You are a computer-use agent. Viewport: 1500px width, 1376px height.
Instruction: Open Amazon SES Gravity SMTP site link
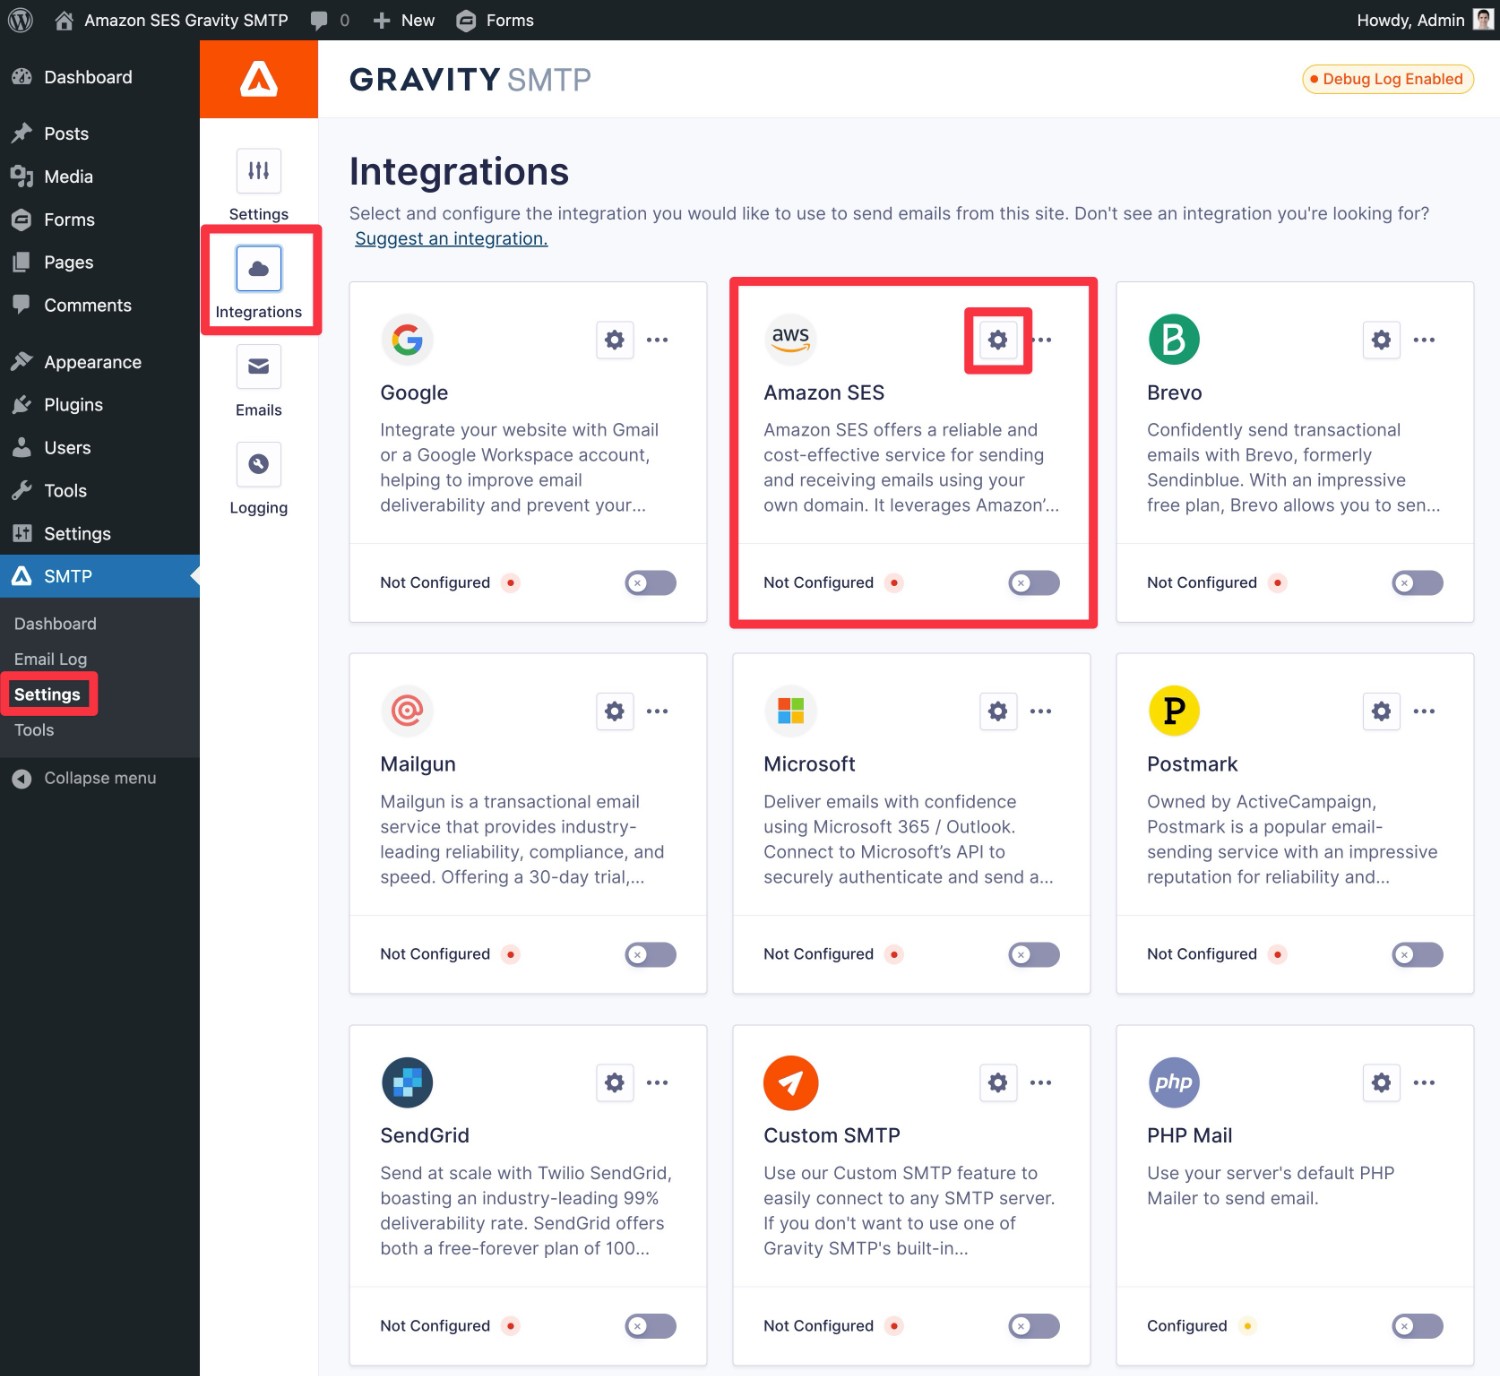pos(171,20)
